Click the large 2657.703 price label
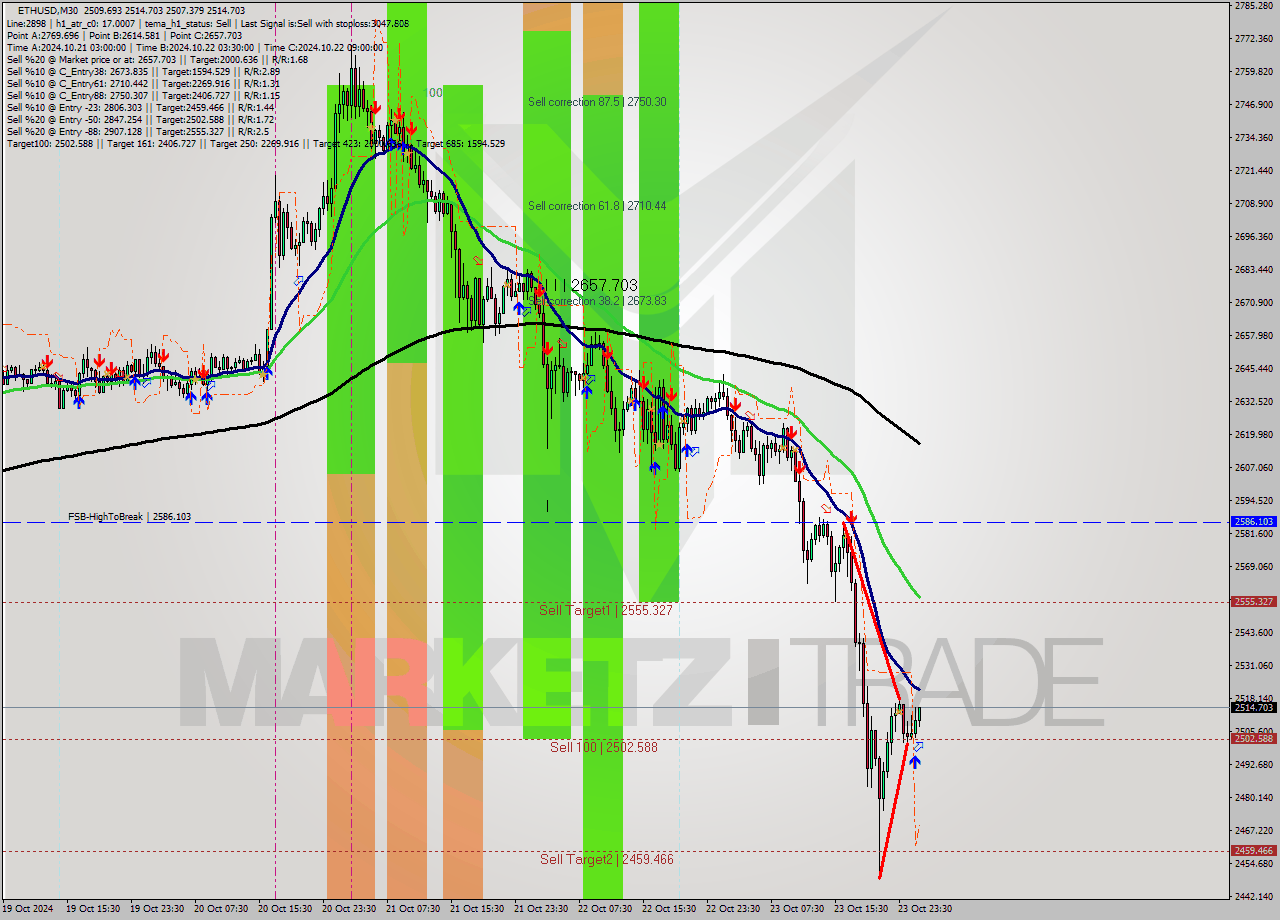Viewport: 1280px width, 920px height. point(603,286)
